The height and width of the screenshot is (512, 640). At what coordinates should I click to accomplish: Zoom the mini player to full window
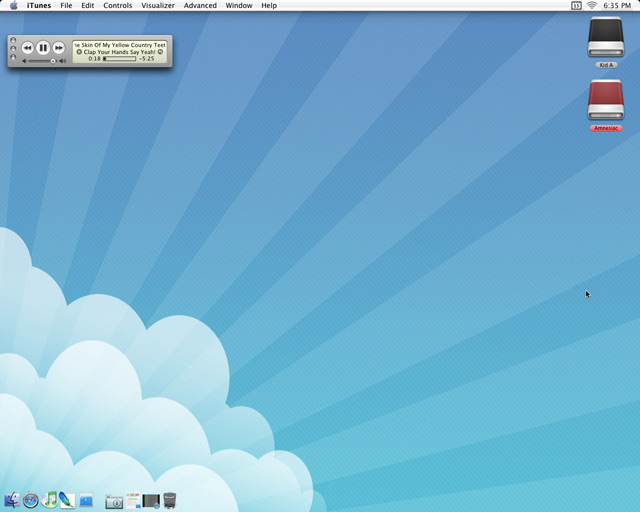coord(13,57)
